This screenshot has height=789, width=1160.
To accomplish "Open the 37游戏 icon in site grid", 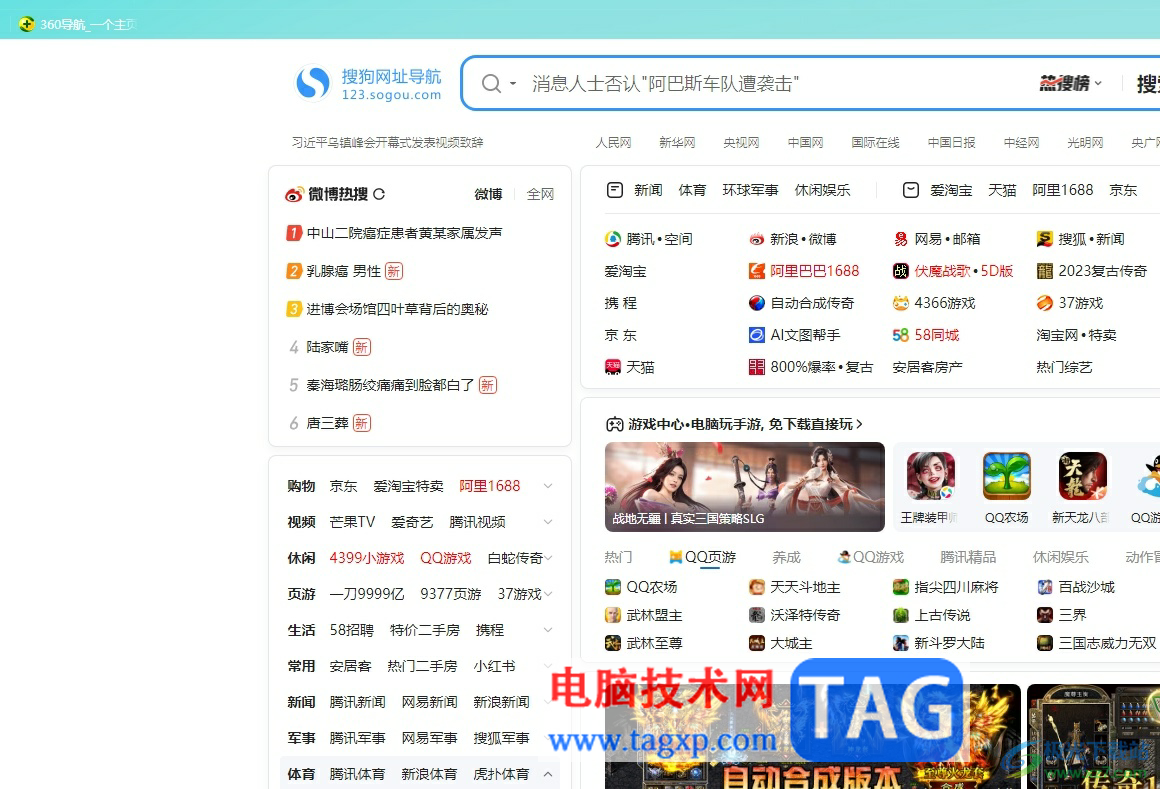I will click(1045, 303).
